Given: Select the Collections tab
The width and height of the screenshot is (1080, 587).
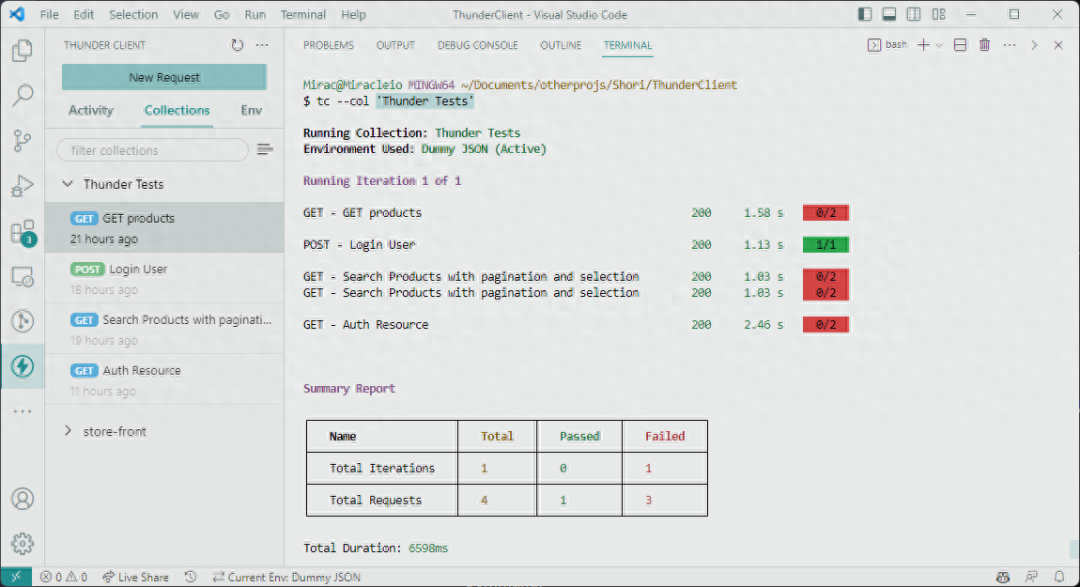Looking at the screenshot, I should (x=177, y=110).
